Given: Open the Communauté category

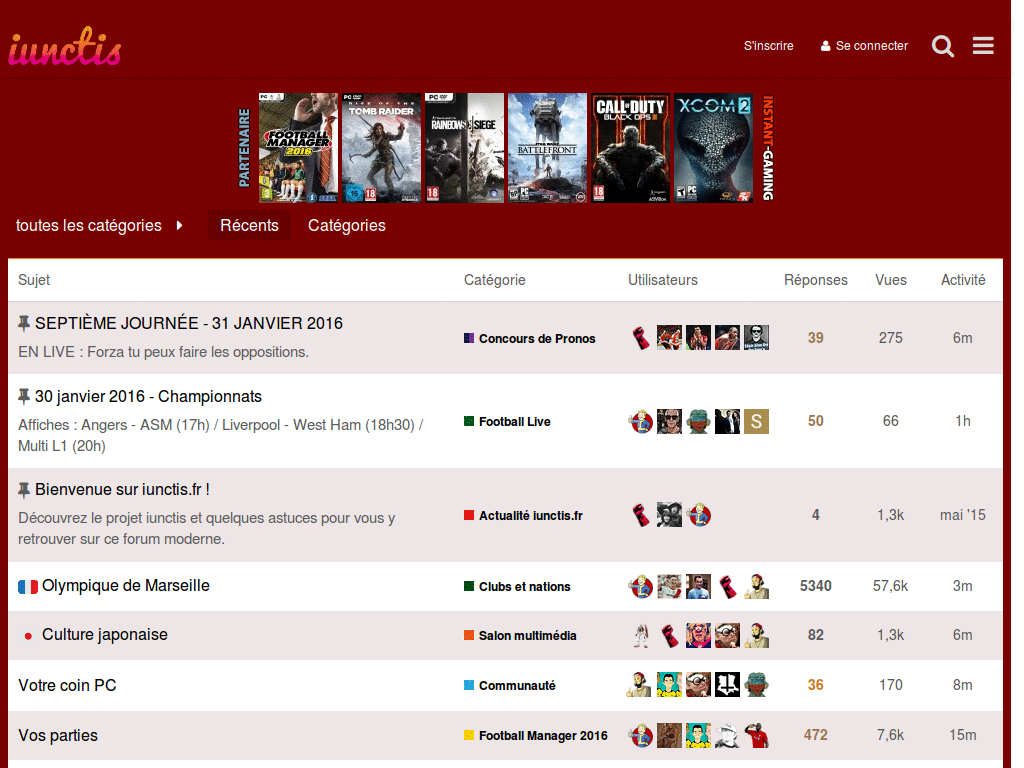Looking at the screenshot, I should coord(510,685).
